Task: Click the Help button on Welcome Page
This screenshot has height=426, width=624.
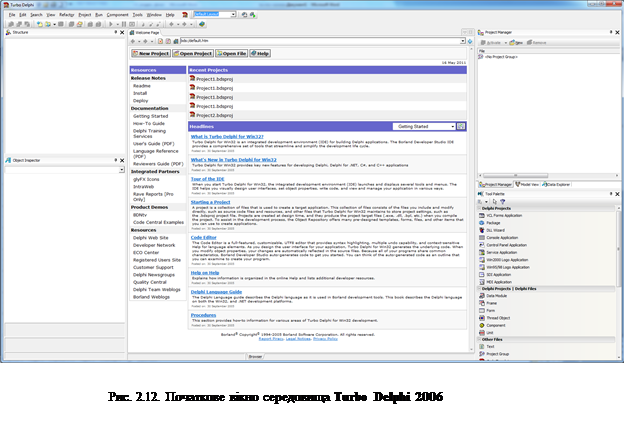Action: (x=260, y=53)
